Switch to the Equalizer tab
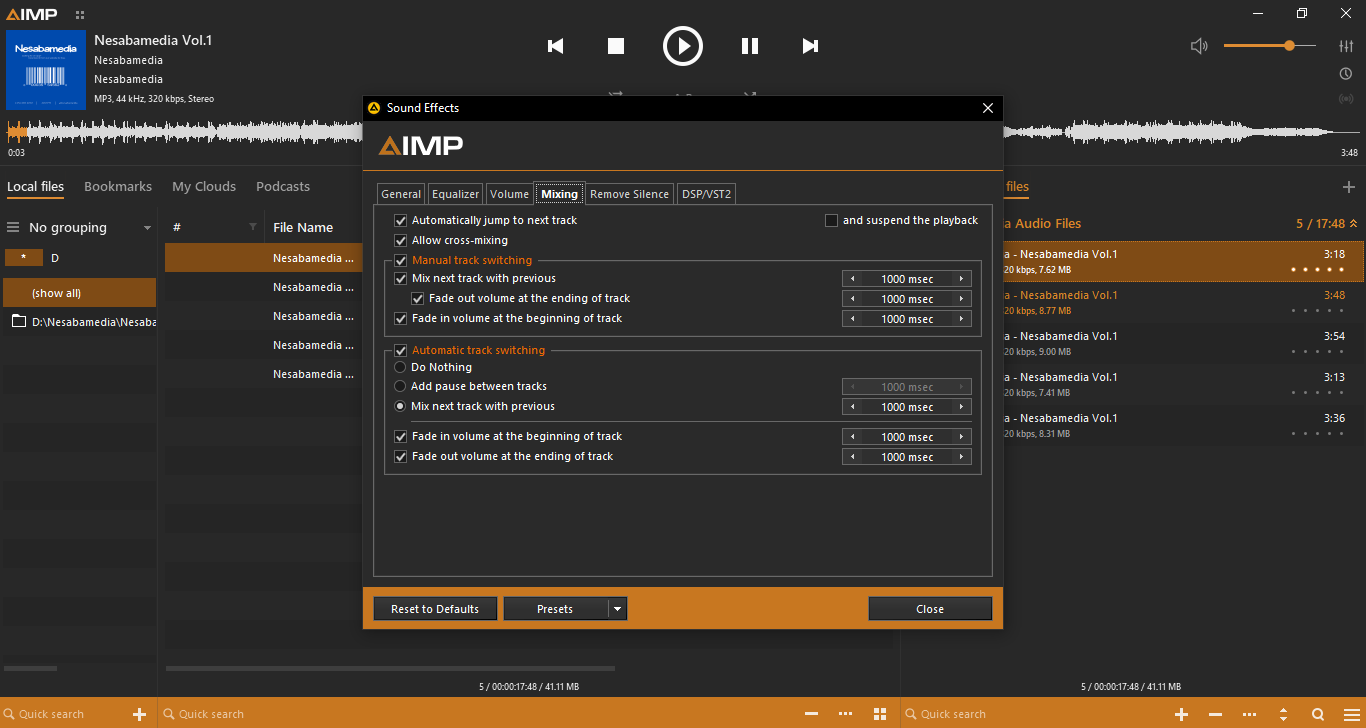This screenshot has height=728, width=1366. coord(456,194)
